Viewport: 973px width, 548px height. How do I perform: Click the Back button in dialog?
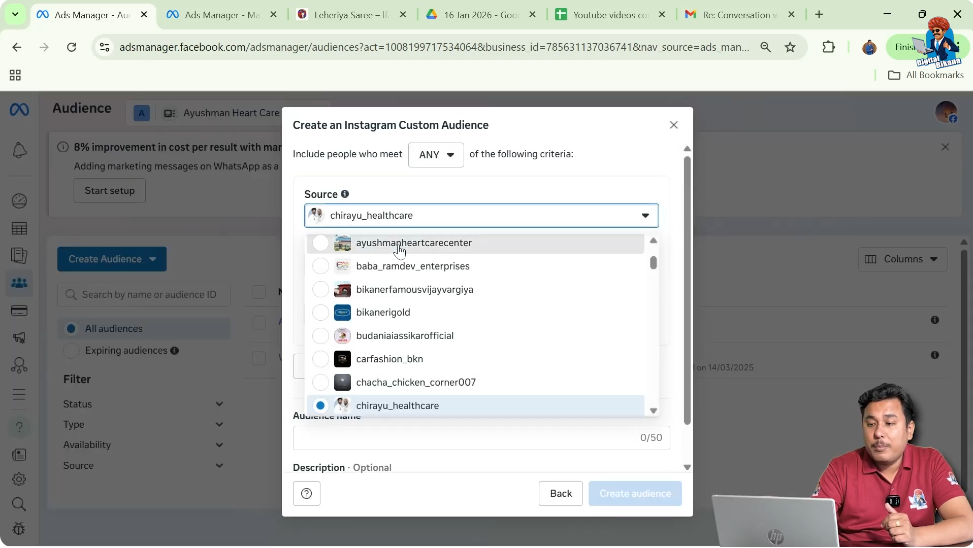click(561, 493)
